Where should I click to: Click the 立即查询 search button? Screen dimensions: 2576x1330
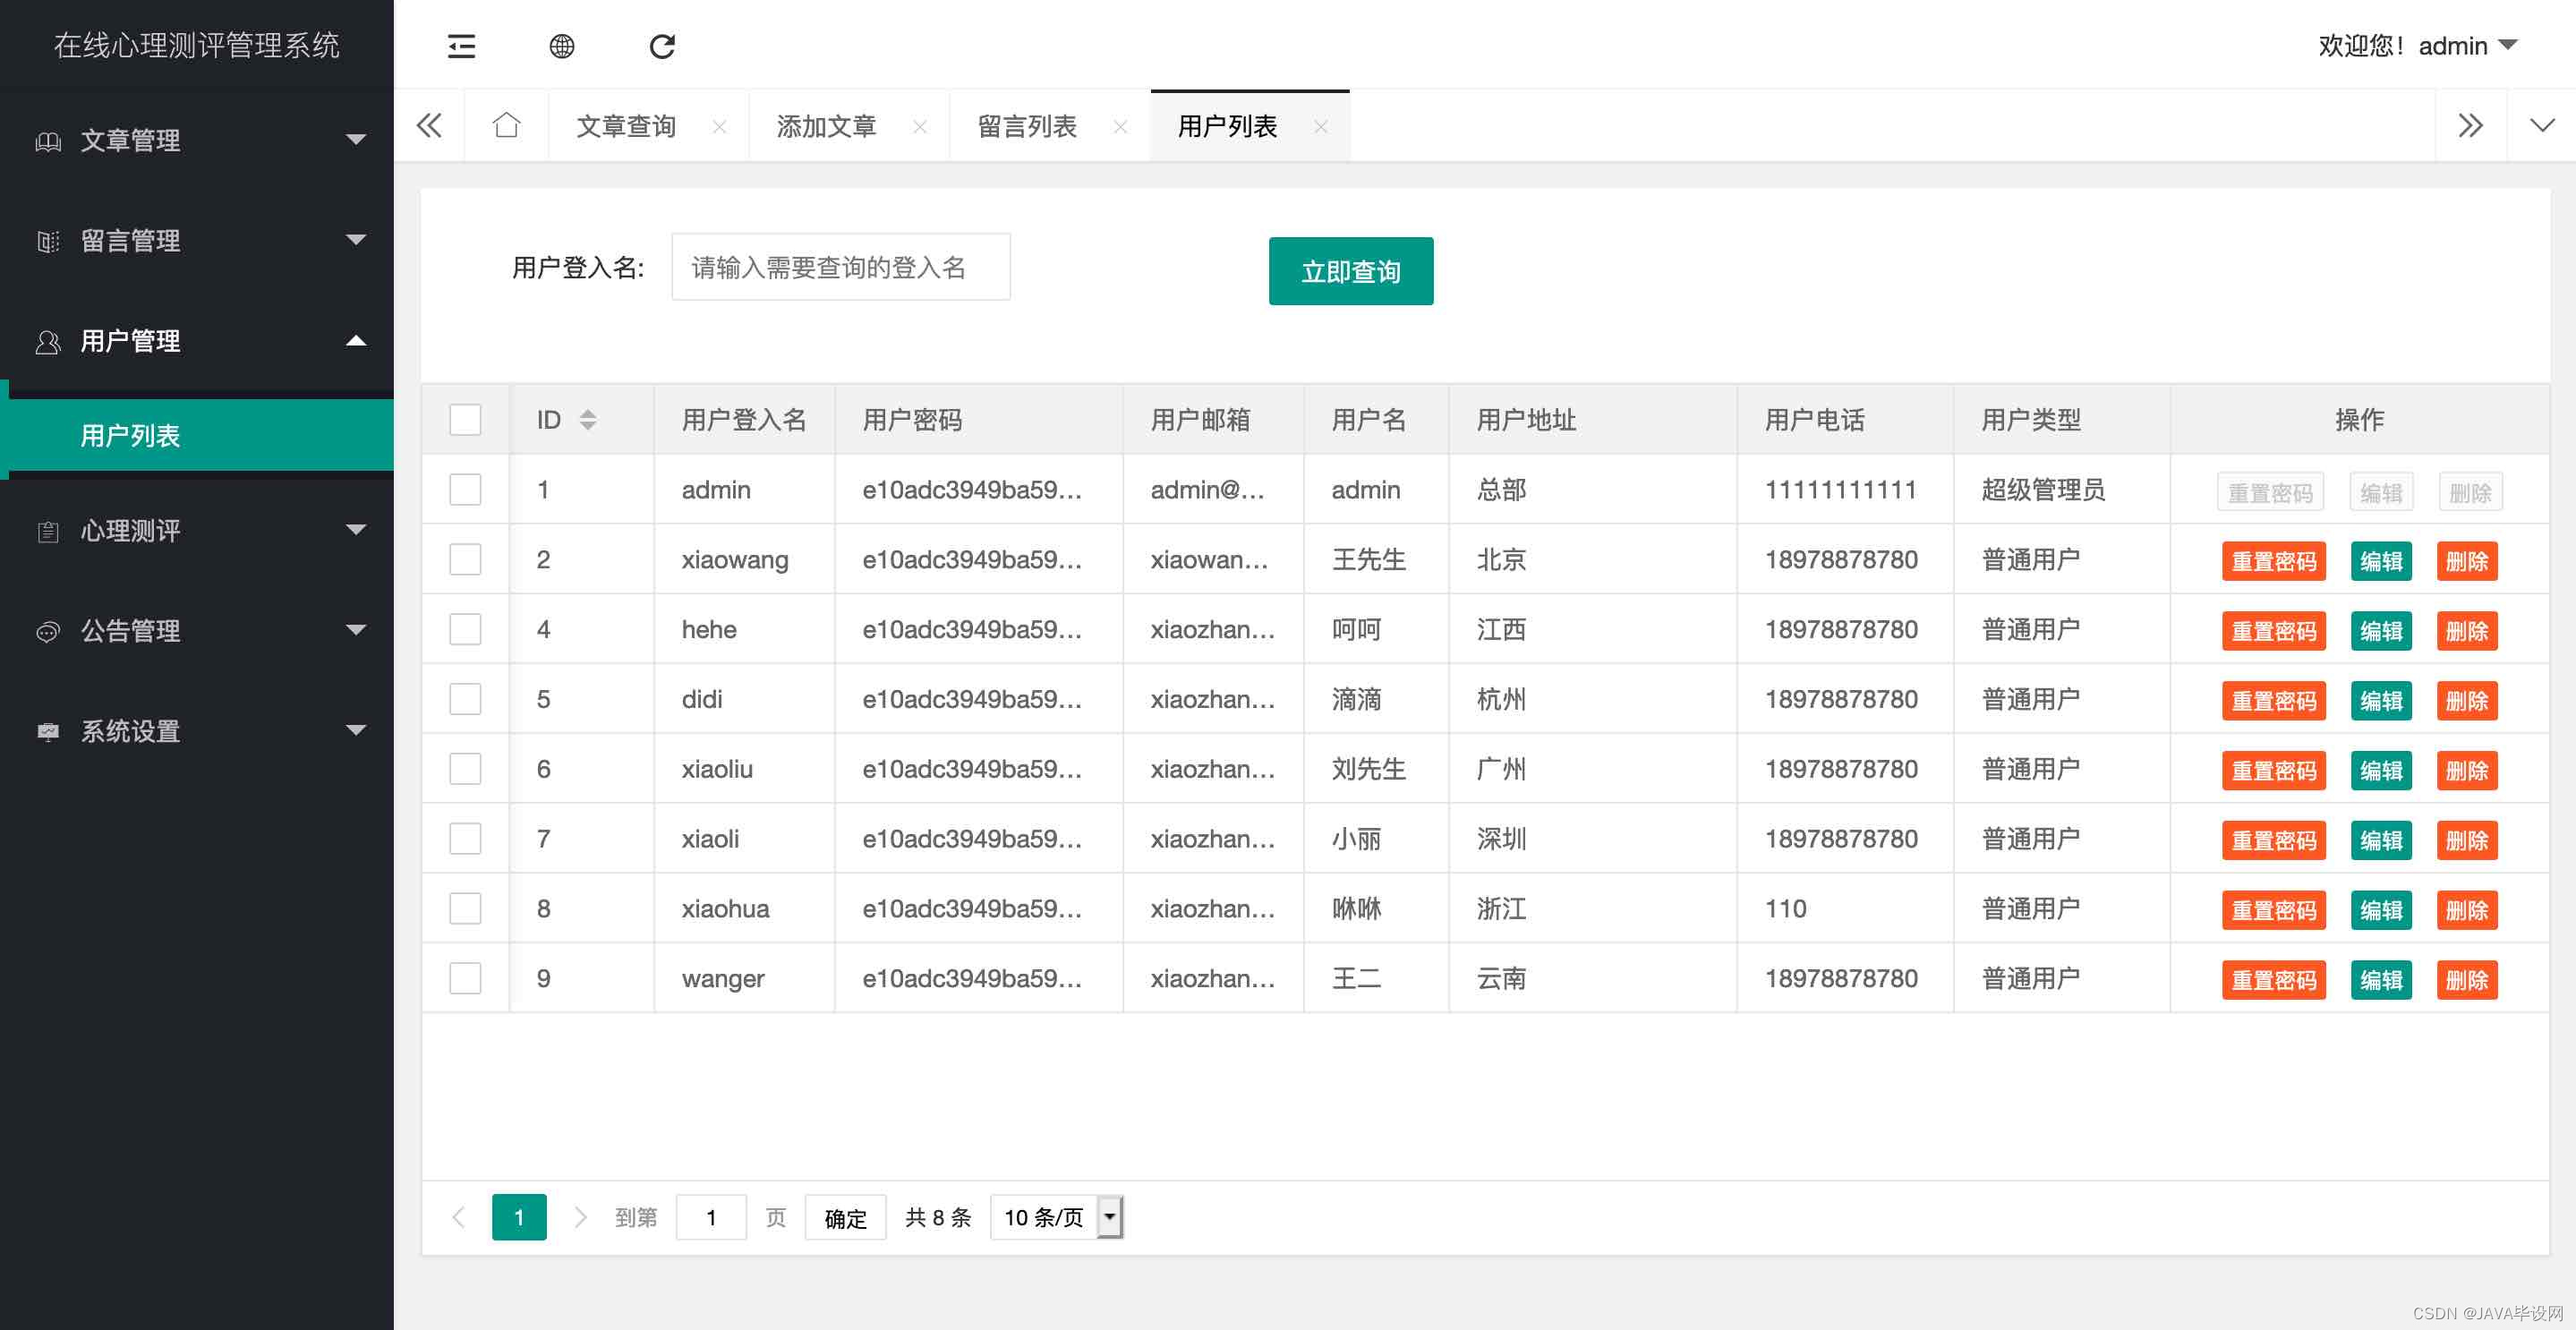click(x=1350, y=271)
